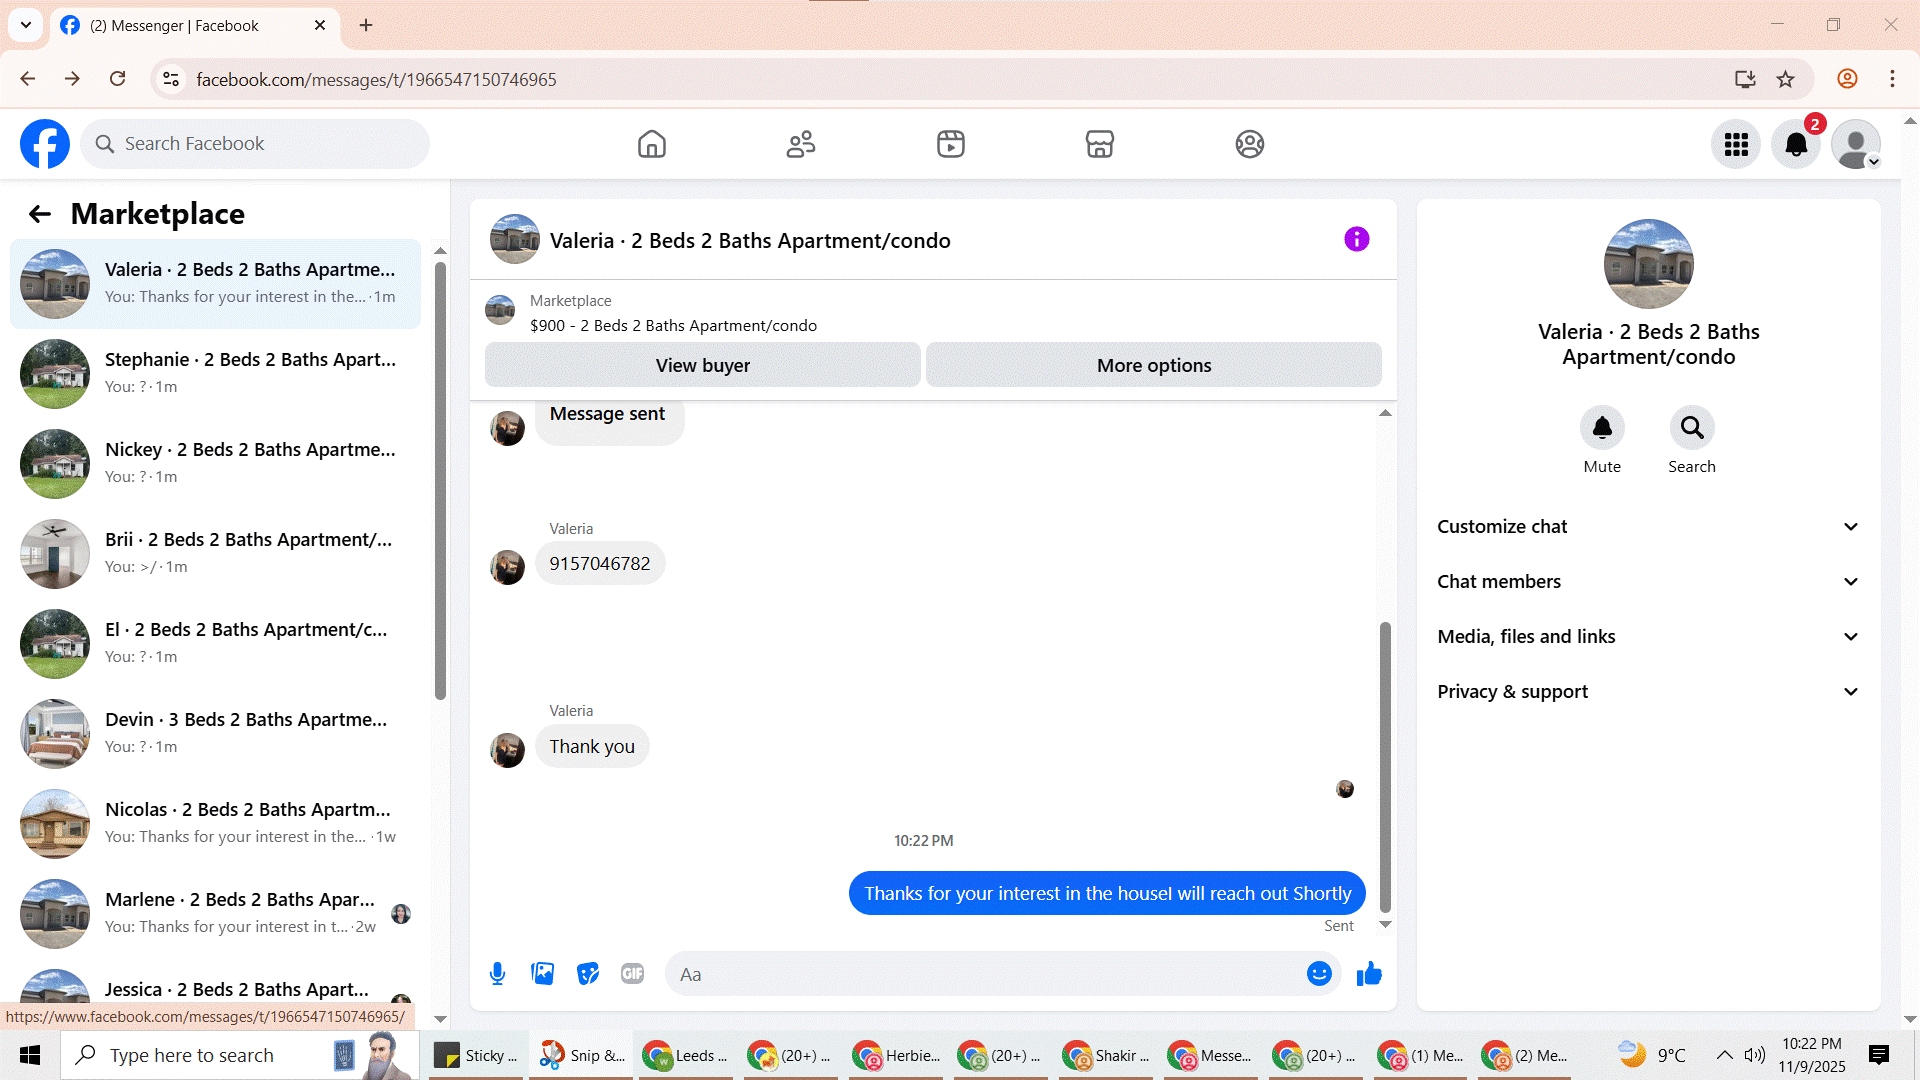The height and width of the screenshot is (1080, 1920).
Task: Open the nine-dot menu grid
Action: 1736,144
